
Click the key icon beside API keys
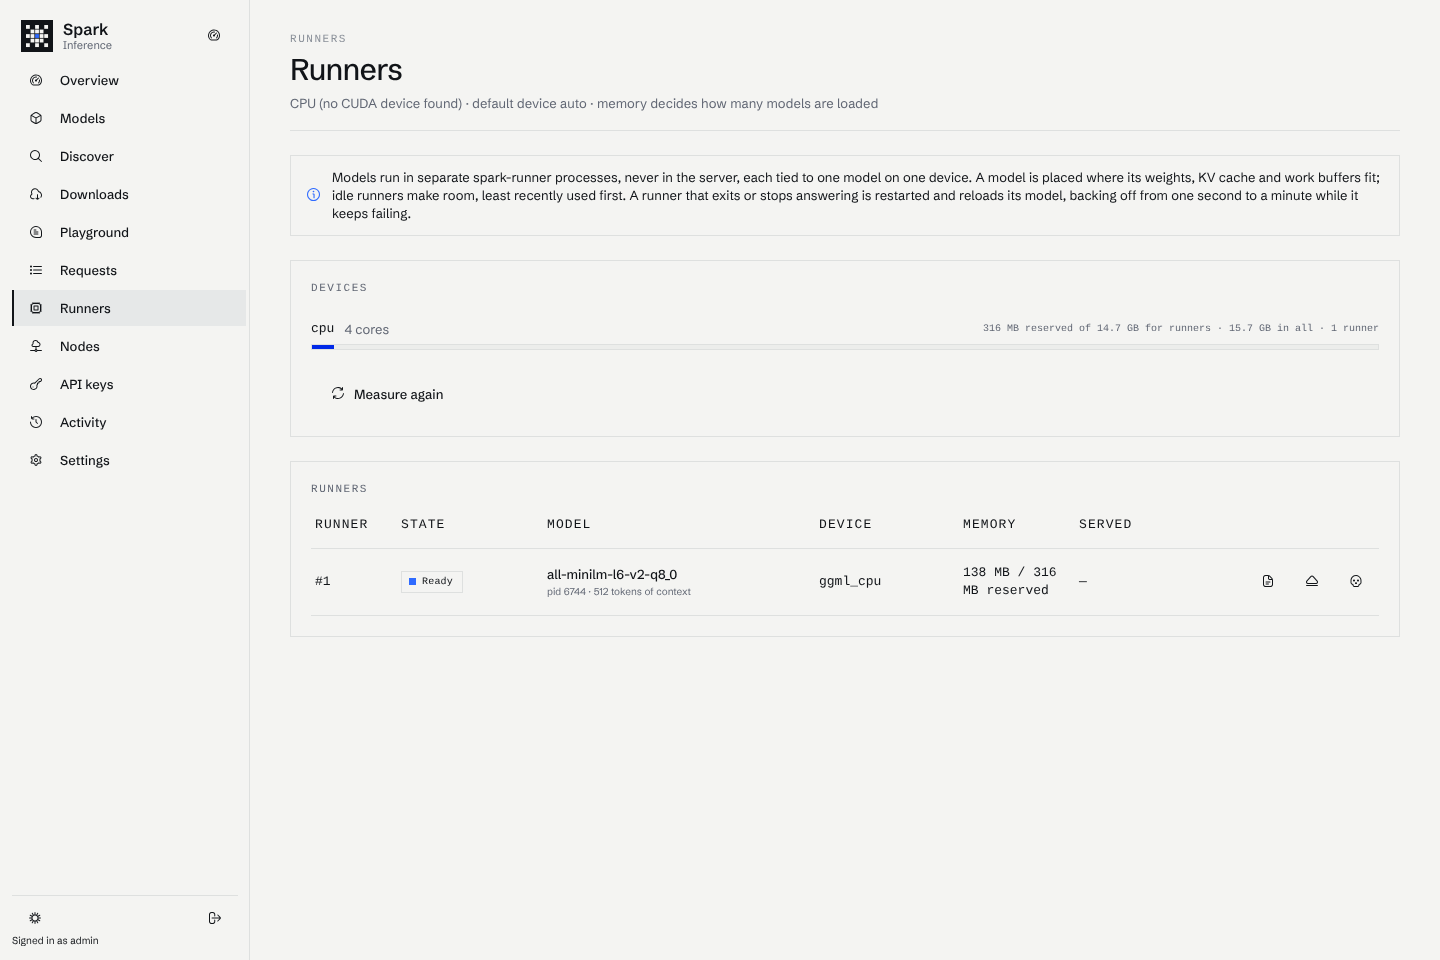[36, 384]
